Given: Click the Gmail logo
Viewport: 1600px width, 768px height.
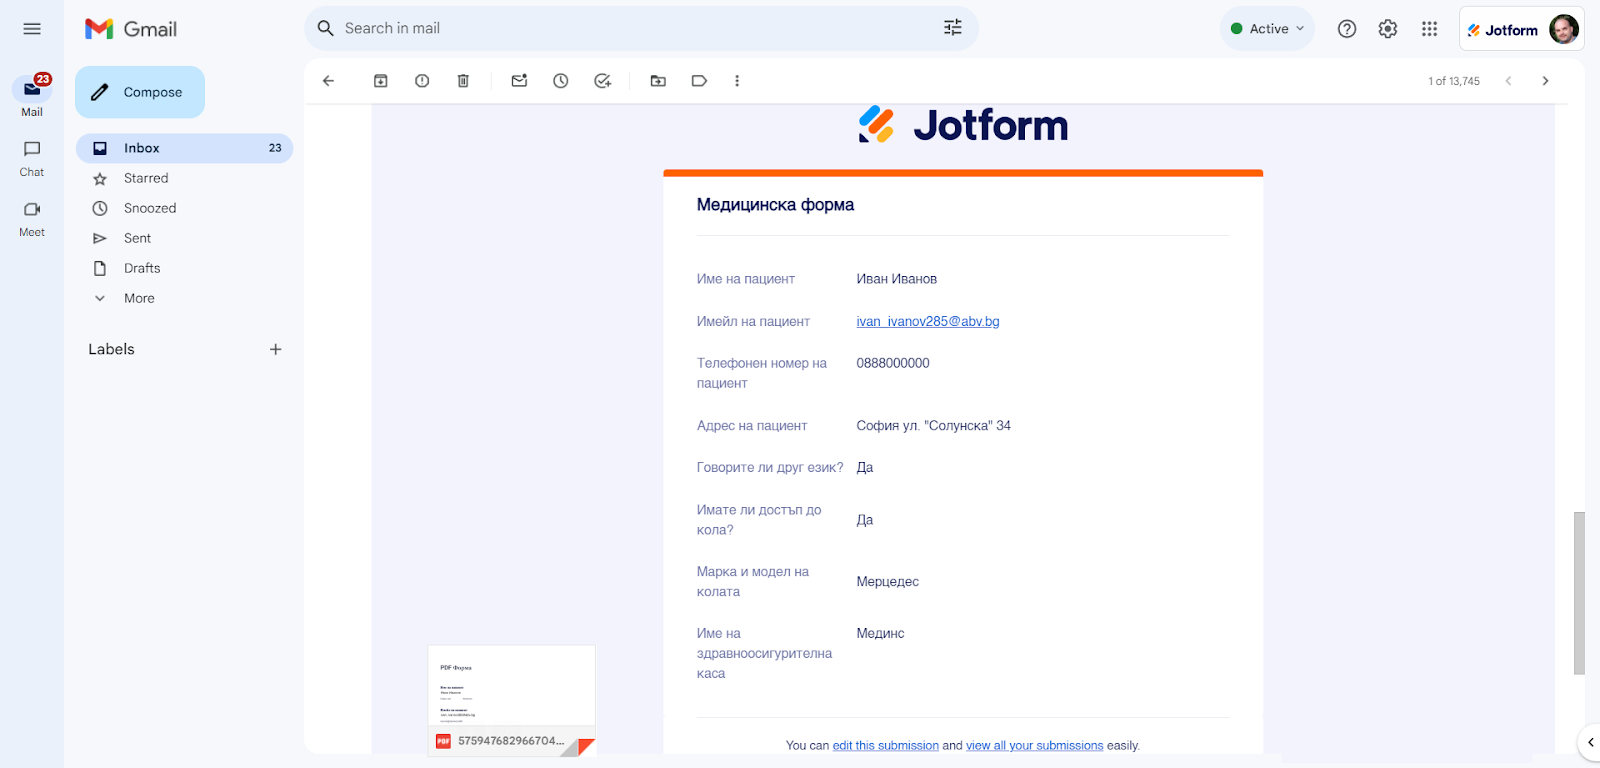Looking at the screenshot, I should (131, 29).
